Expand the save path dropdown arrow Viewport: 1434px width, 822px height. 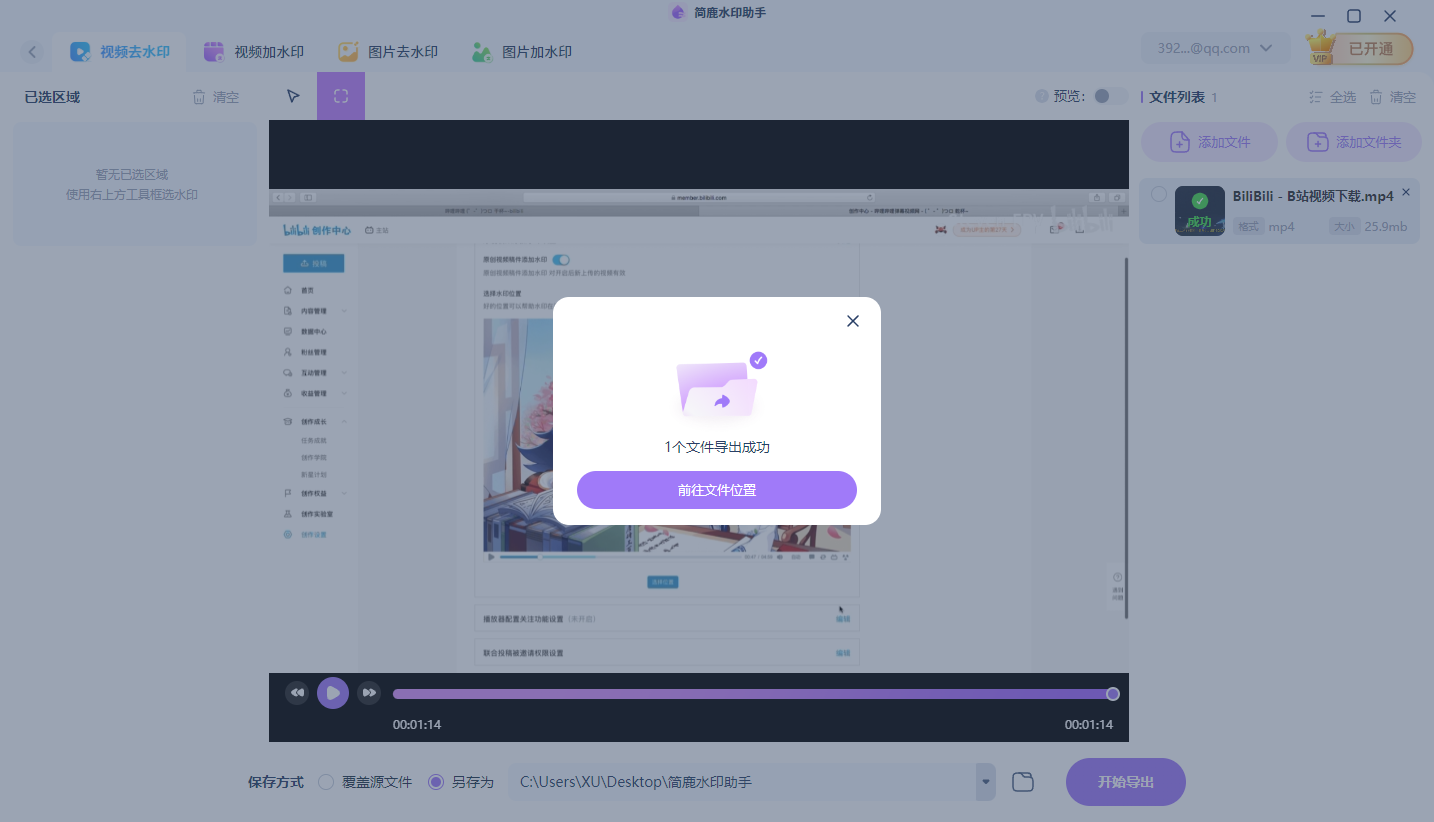click(x=986, y=782)
